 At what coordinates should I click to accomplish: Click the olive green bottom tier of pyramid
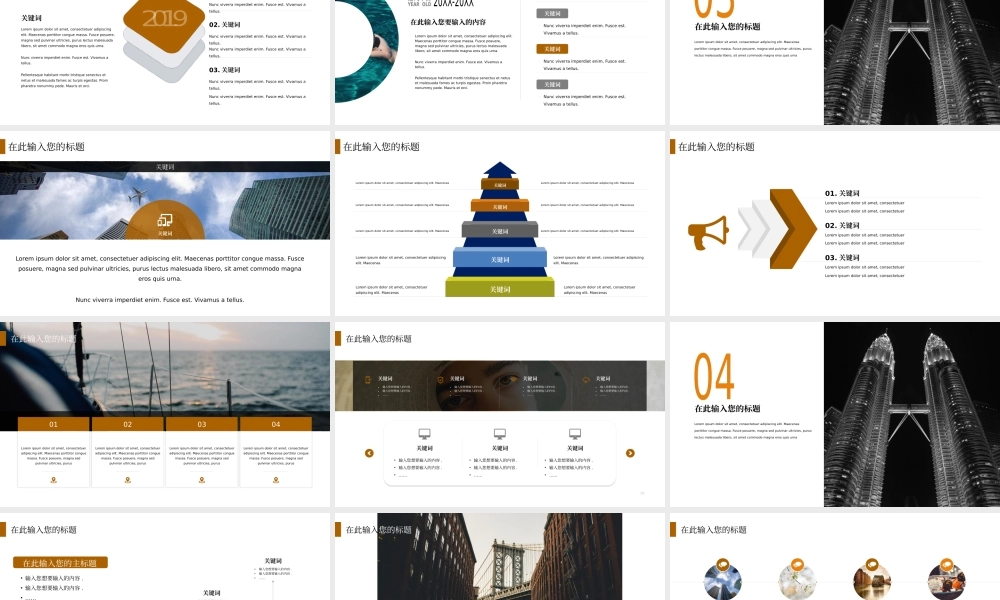point(500,289)
